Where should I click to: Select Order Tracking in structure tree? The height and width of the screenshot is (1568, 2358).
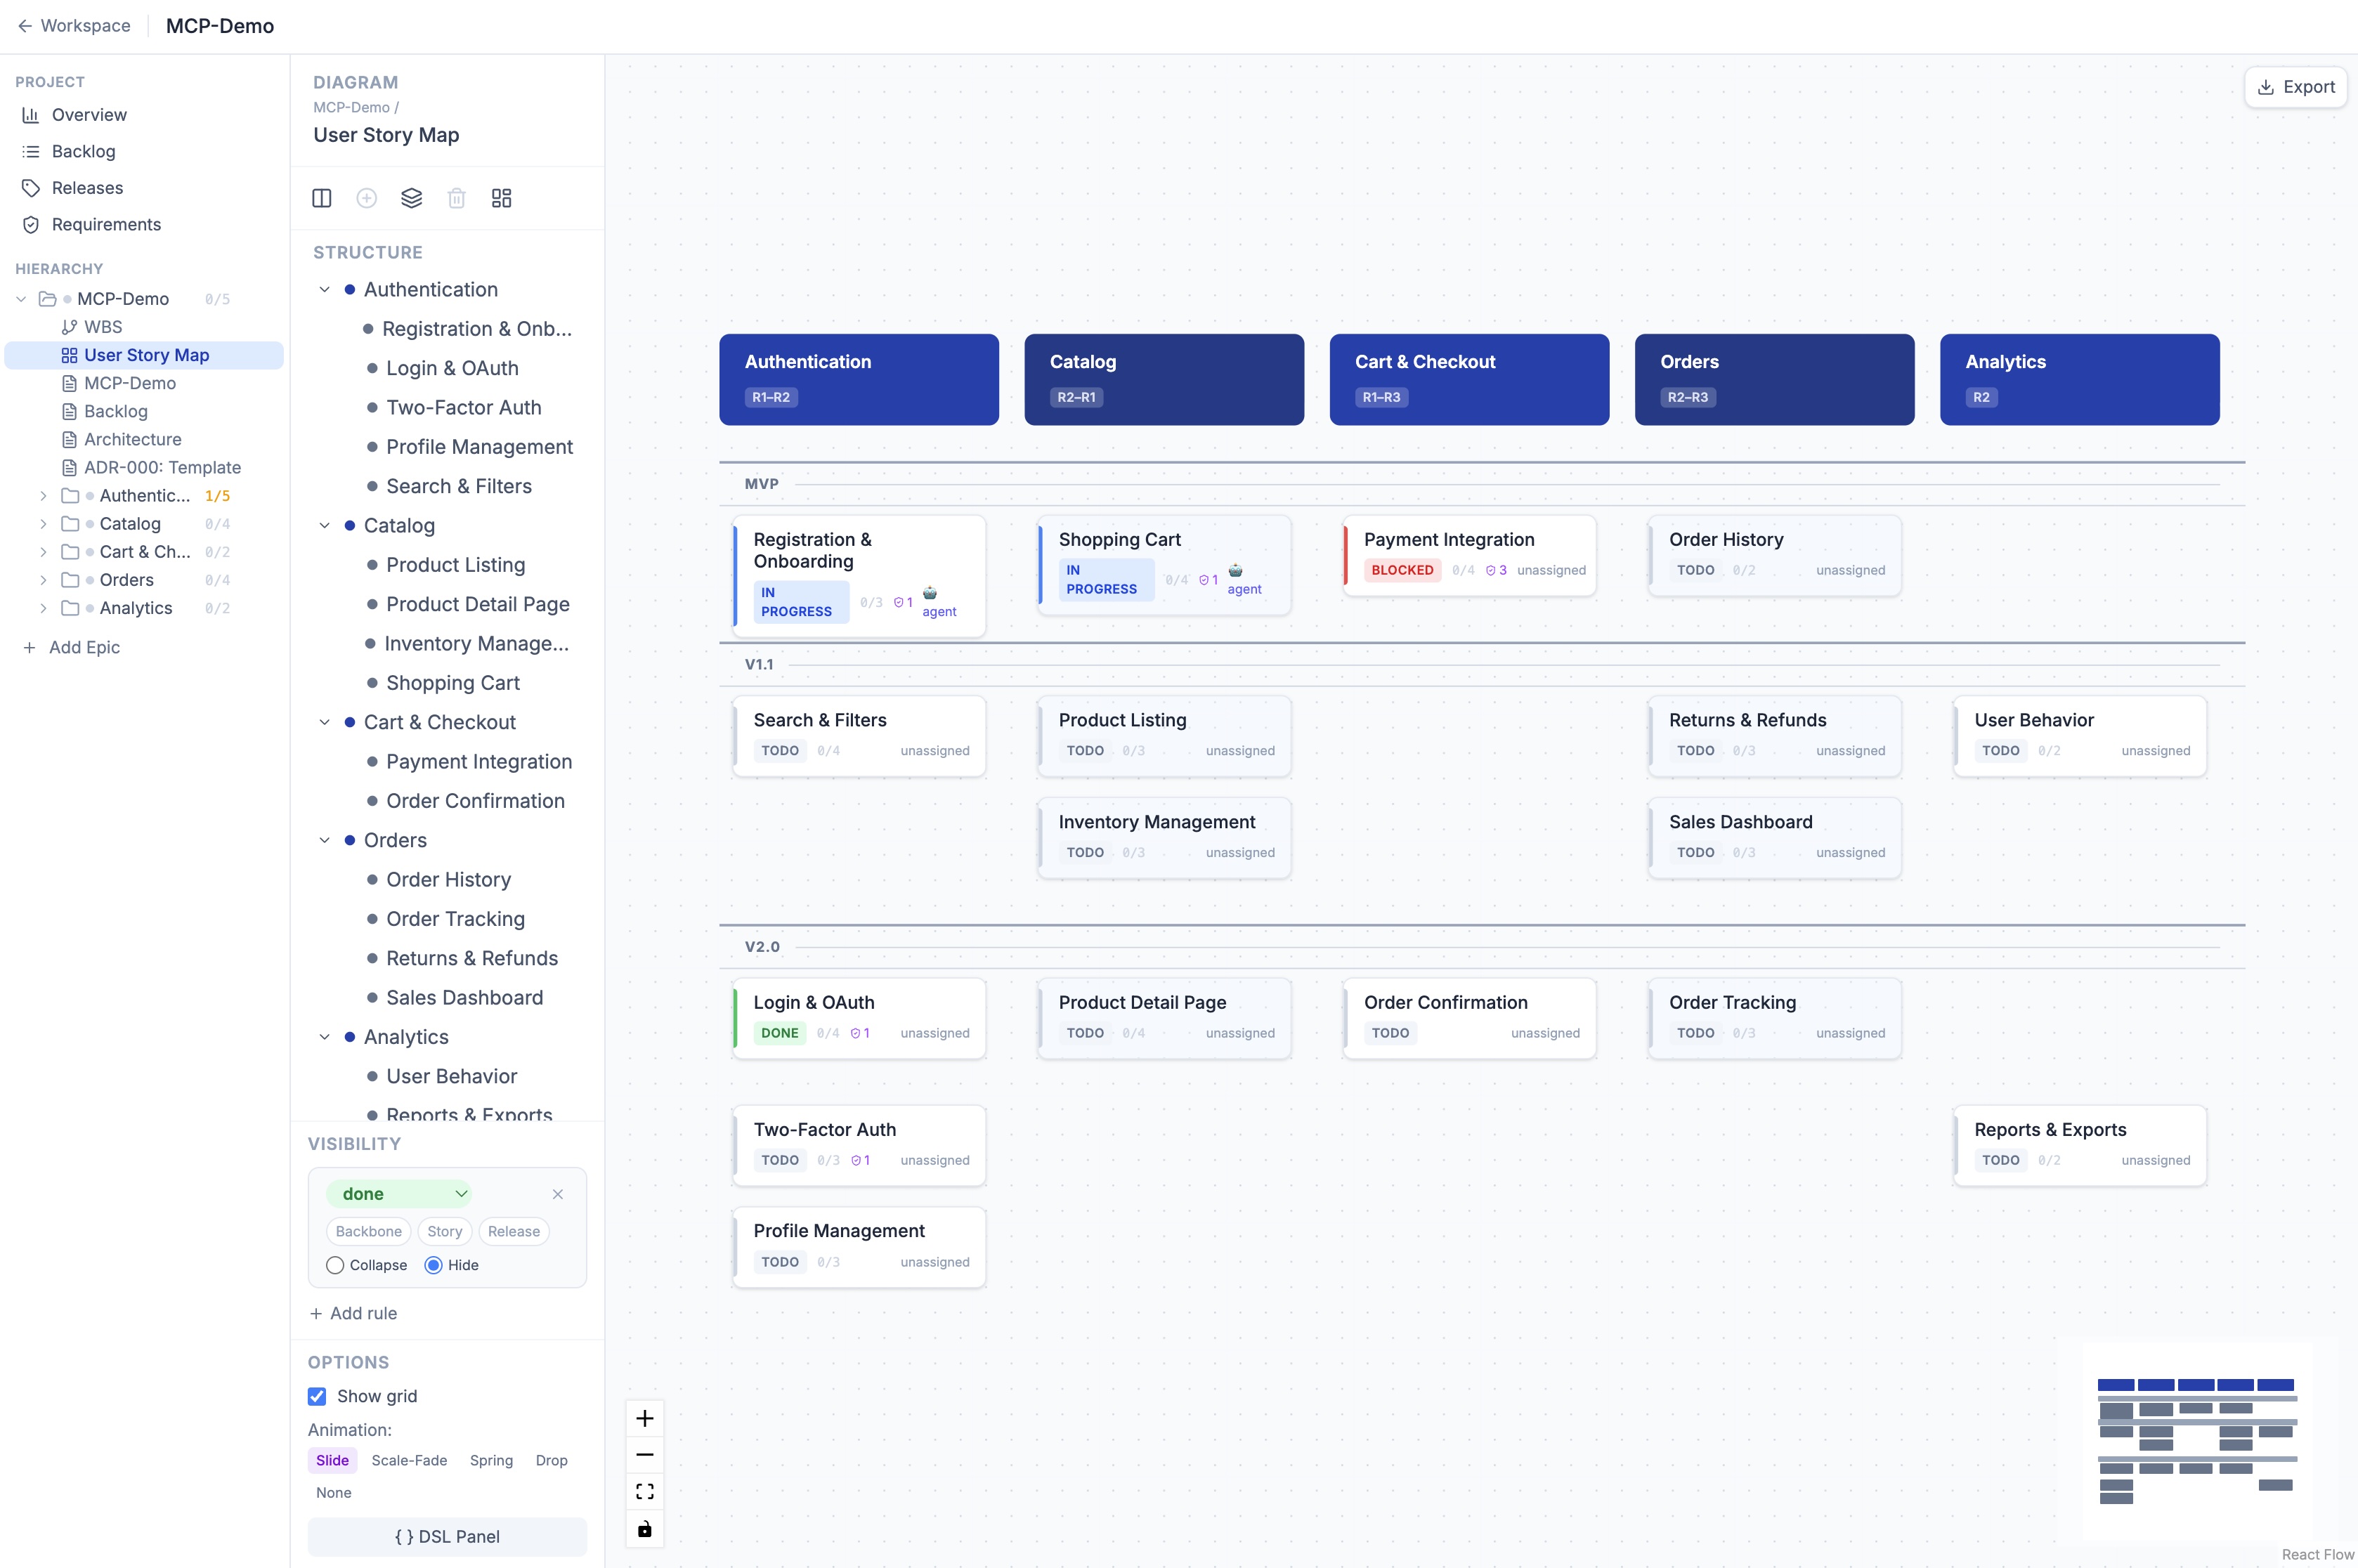(x=455, y=919)
